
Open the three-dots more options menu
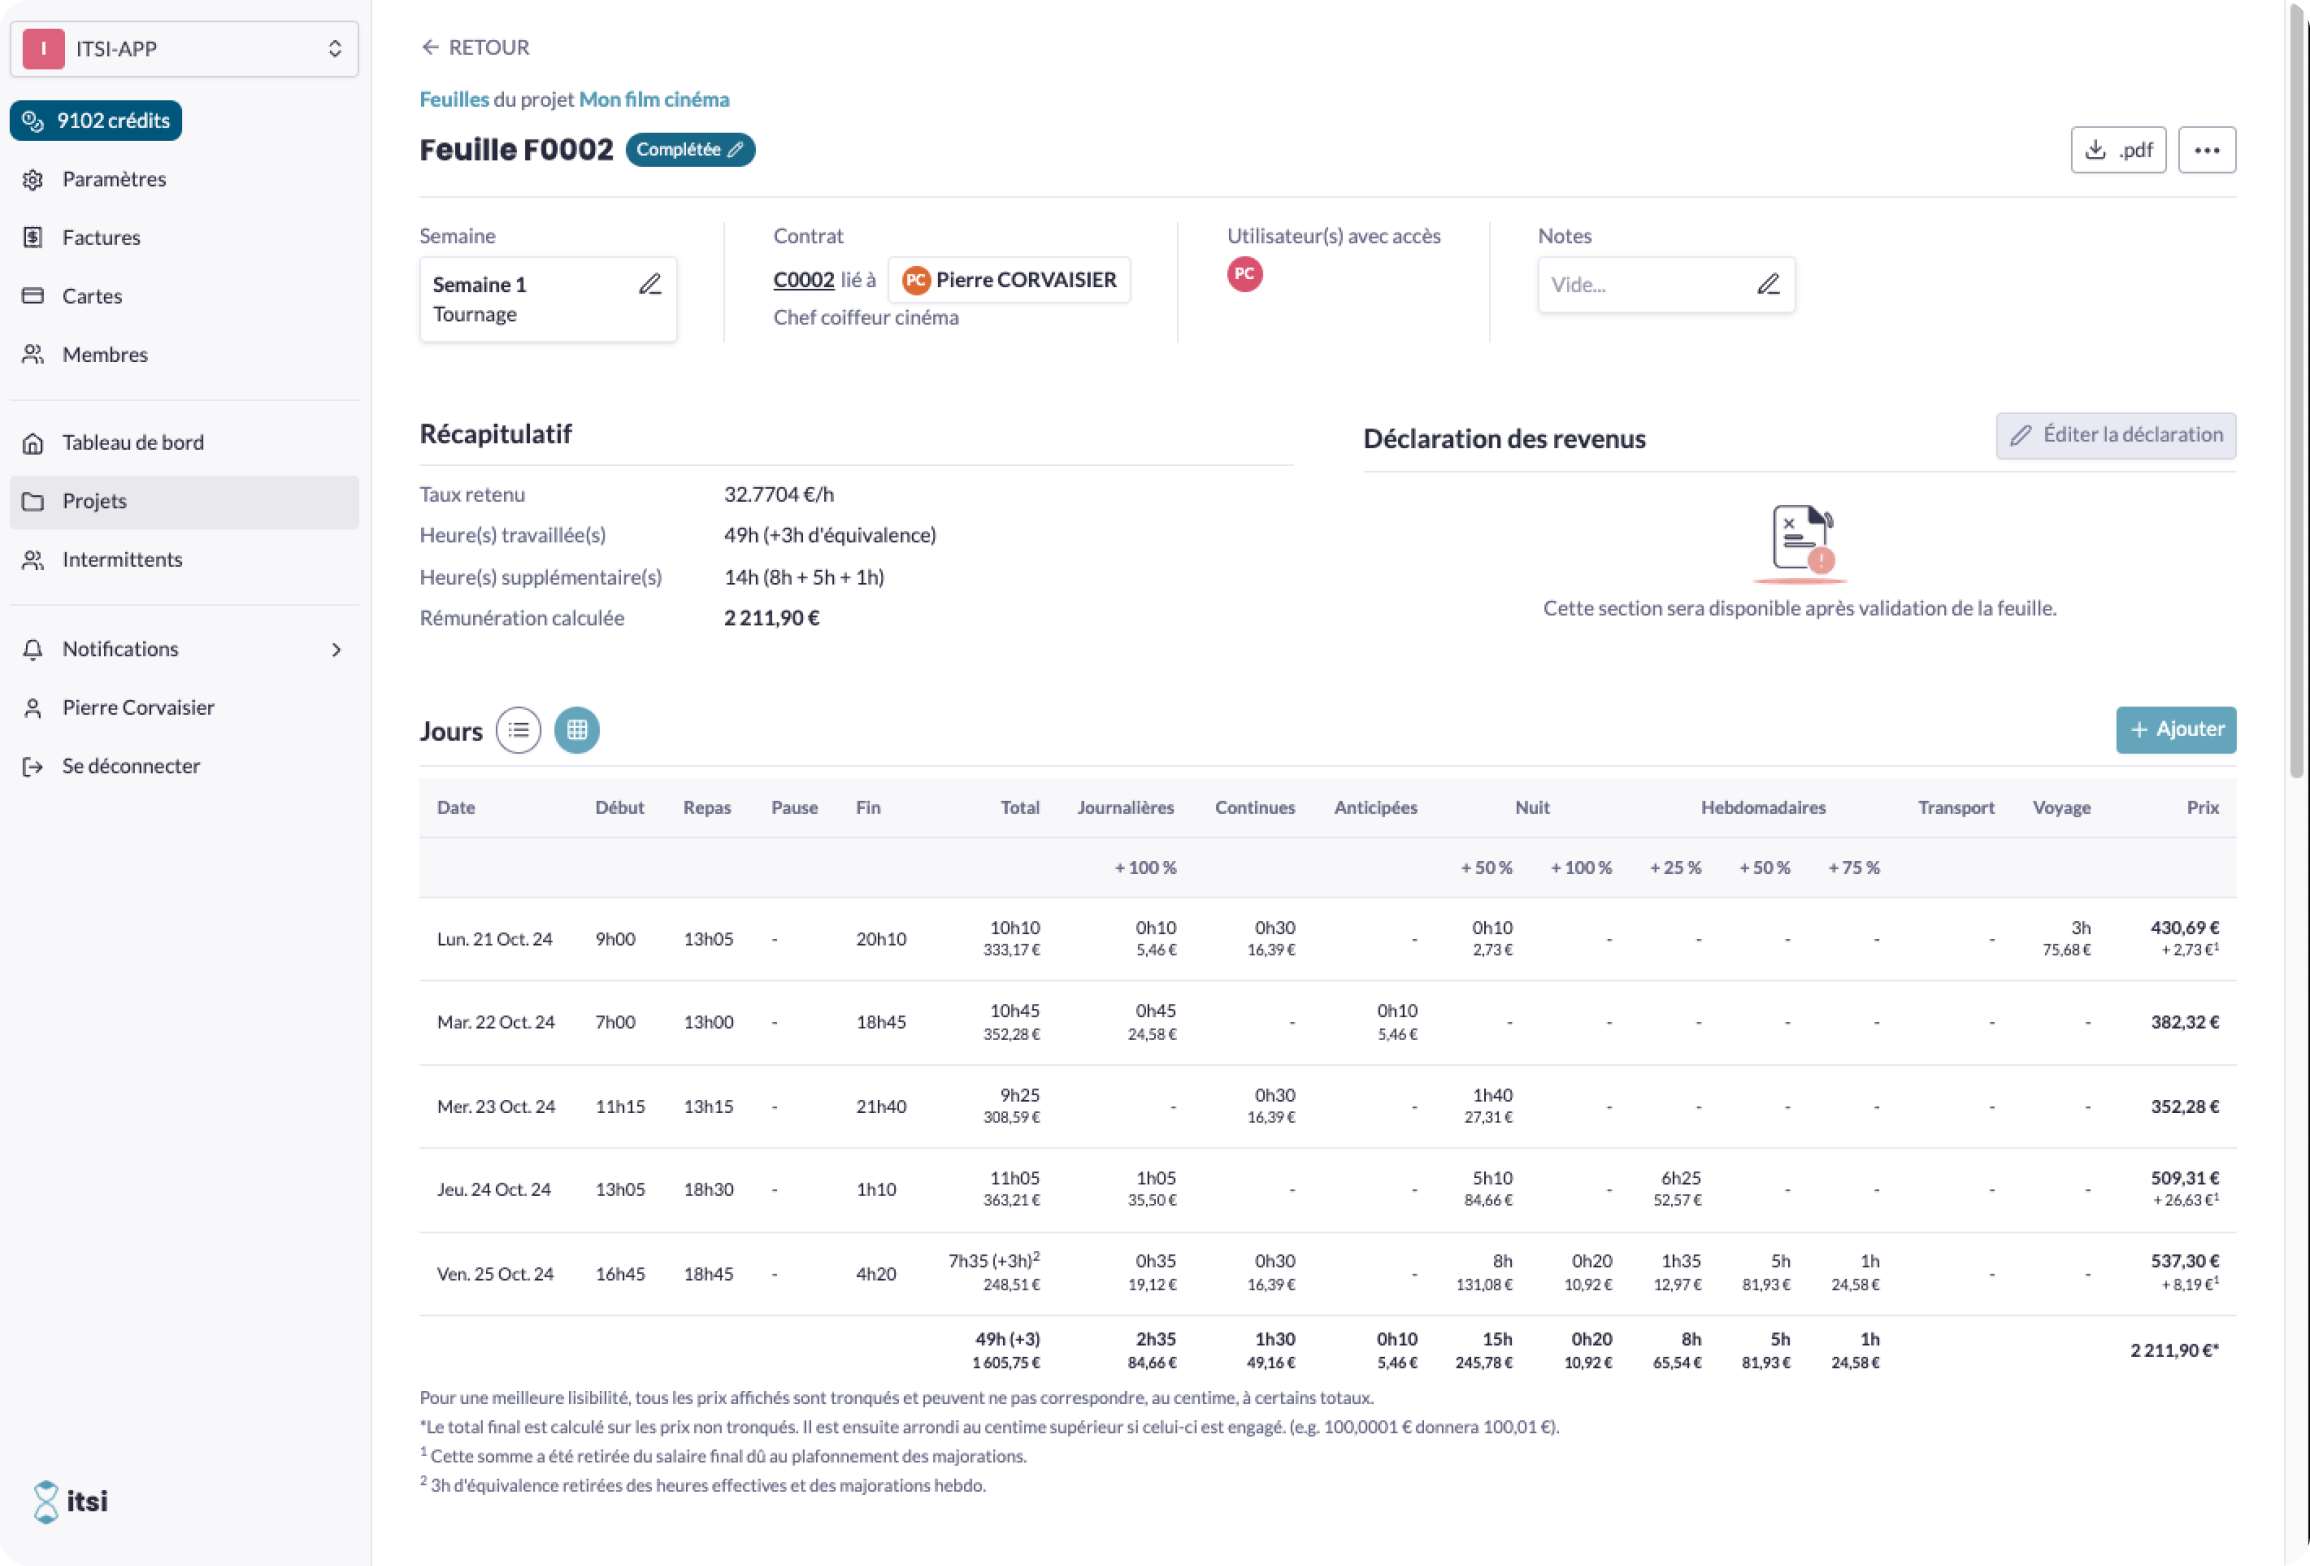2207,150
